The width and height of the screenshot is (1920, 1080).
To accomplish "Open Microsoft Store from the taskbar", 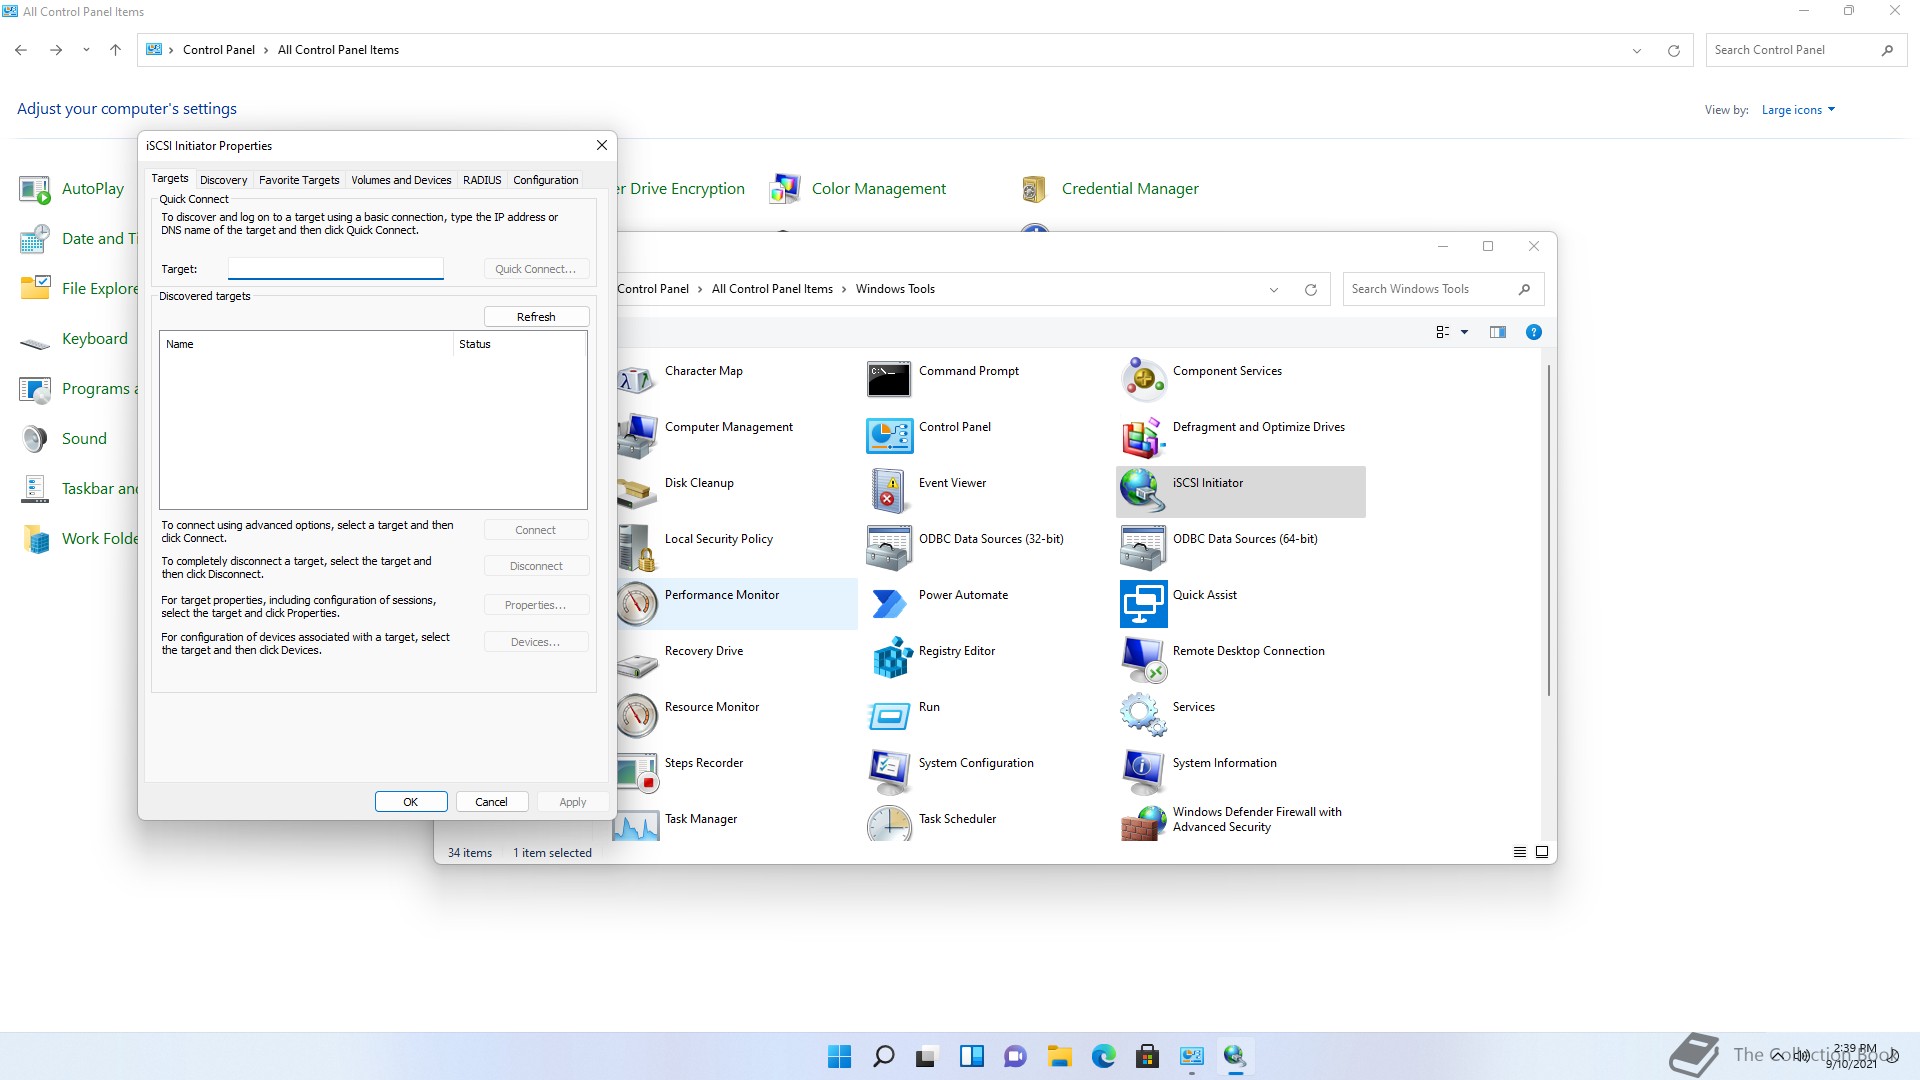I will coord(1147,1056).
